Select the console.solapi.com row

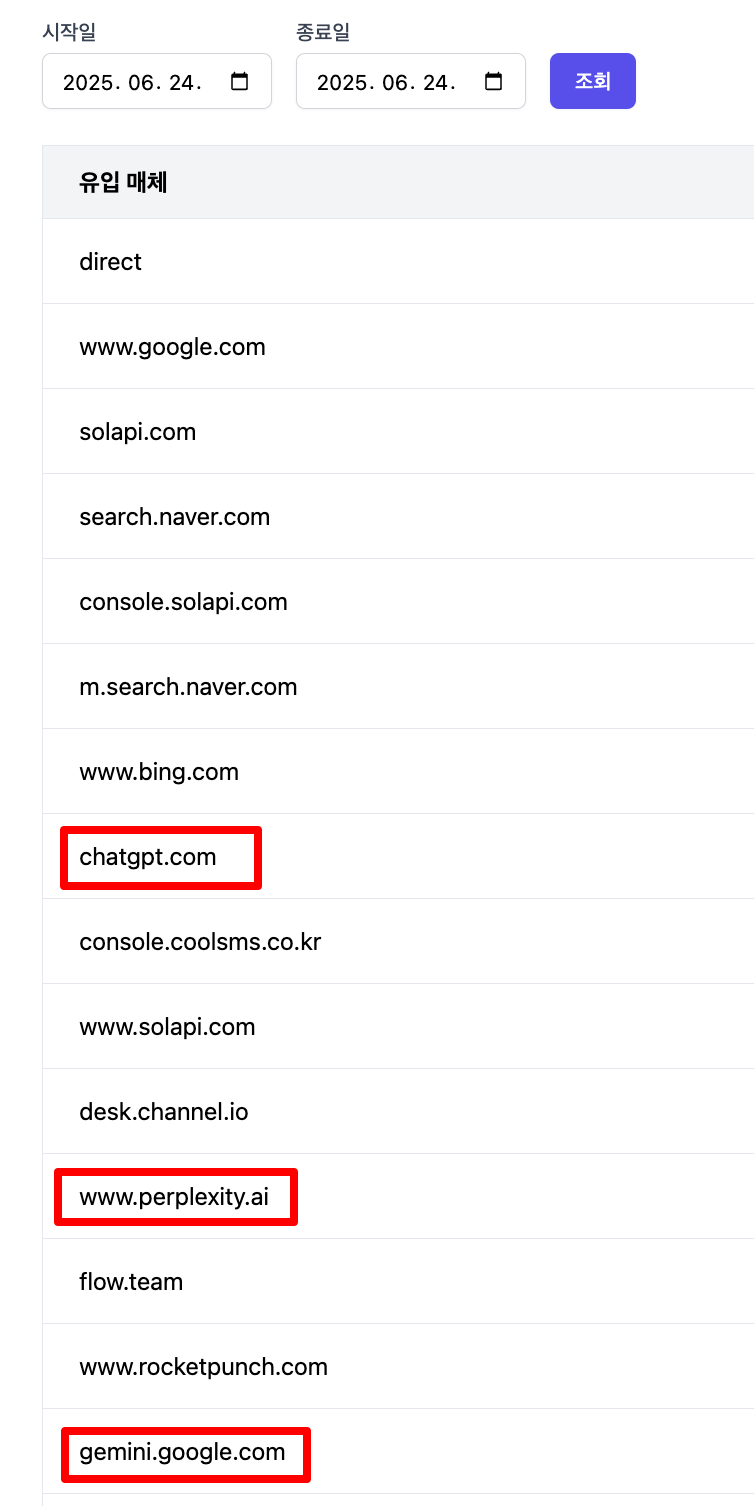(398, 602)
